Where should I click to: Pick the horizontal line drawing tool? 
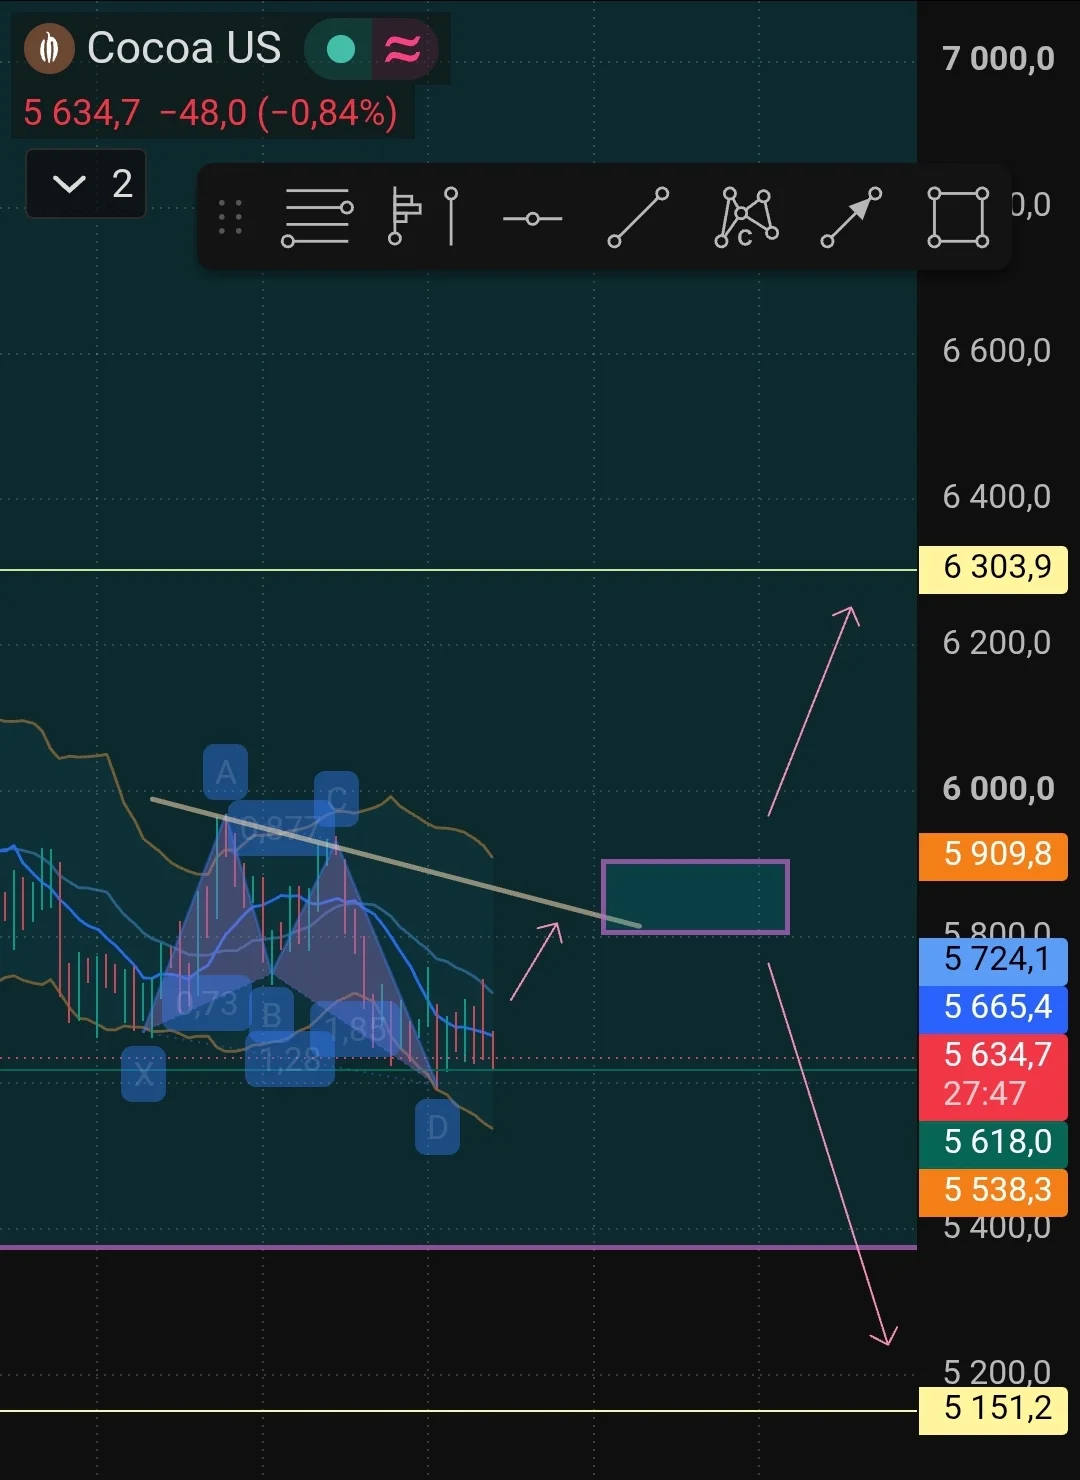532,218
